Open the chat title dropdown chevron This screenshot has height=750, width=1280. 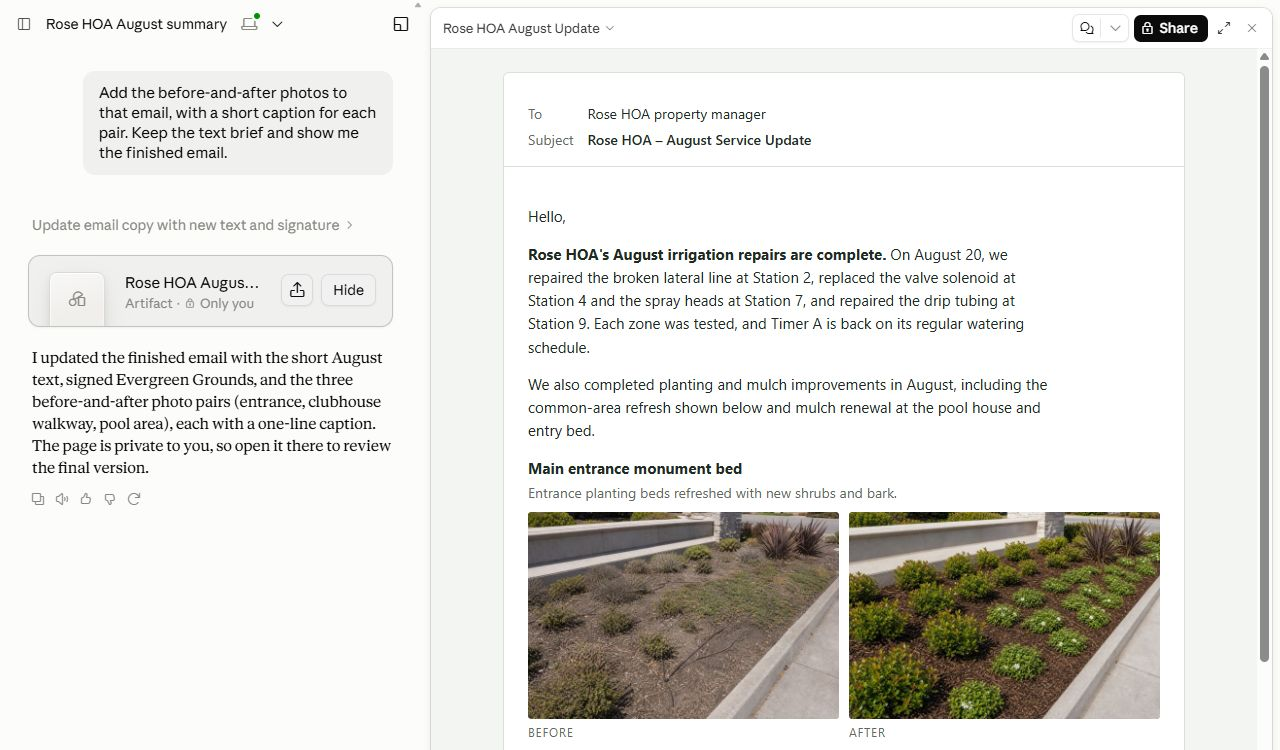click(x=278, y=24)
